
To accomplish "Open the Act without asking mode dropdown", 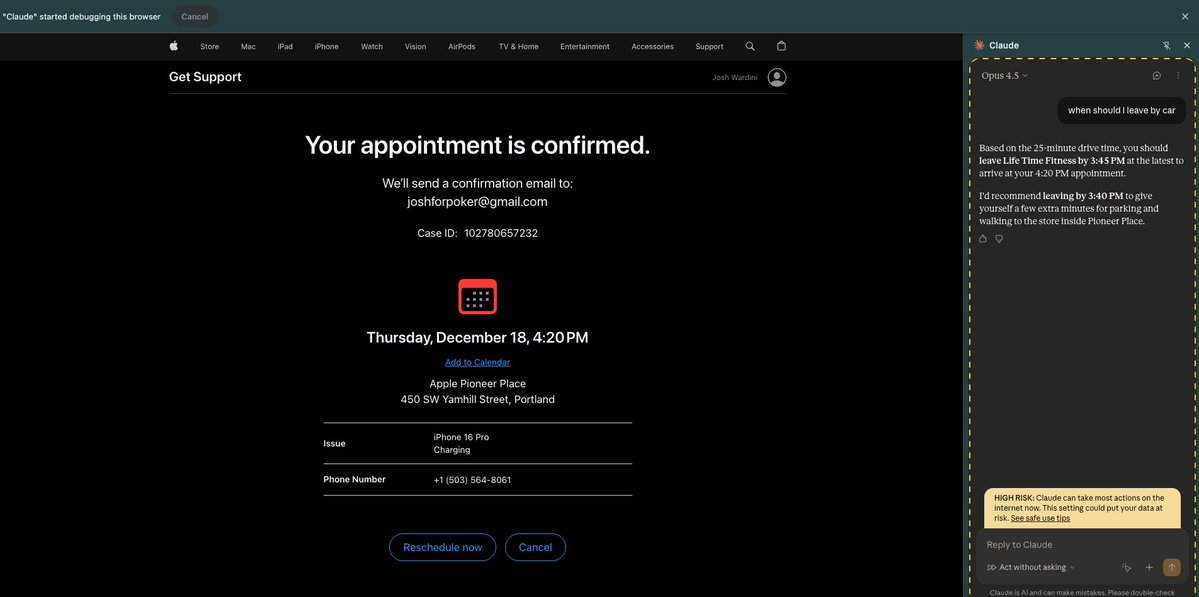I will [x=1031, y=567].
